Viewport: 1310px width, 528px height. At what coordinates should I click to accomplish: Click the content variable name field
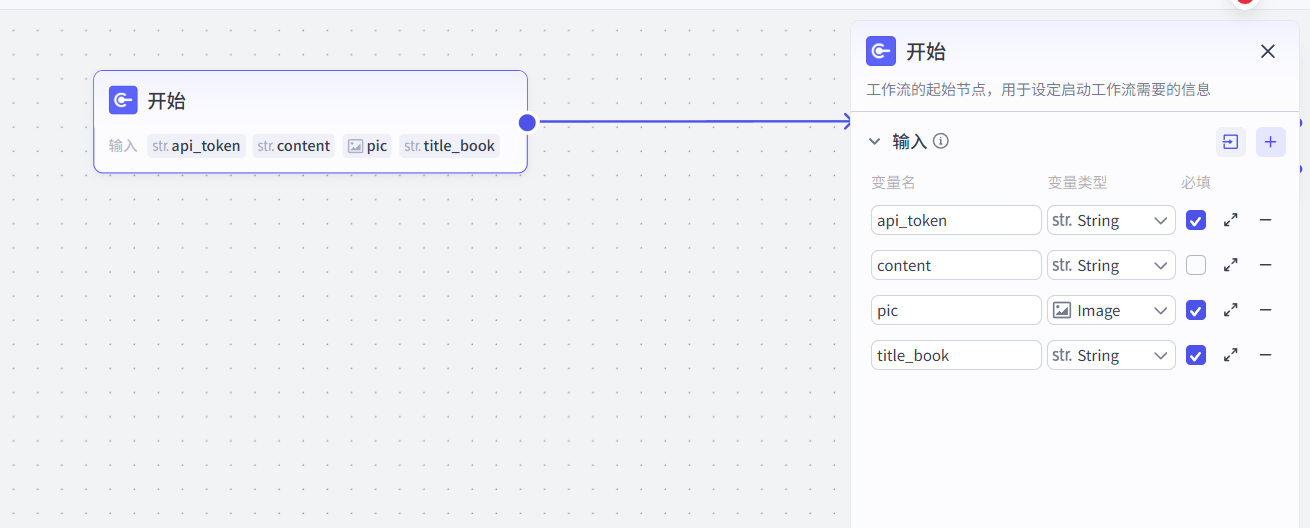pyautogui.click(x=955, y=265)
